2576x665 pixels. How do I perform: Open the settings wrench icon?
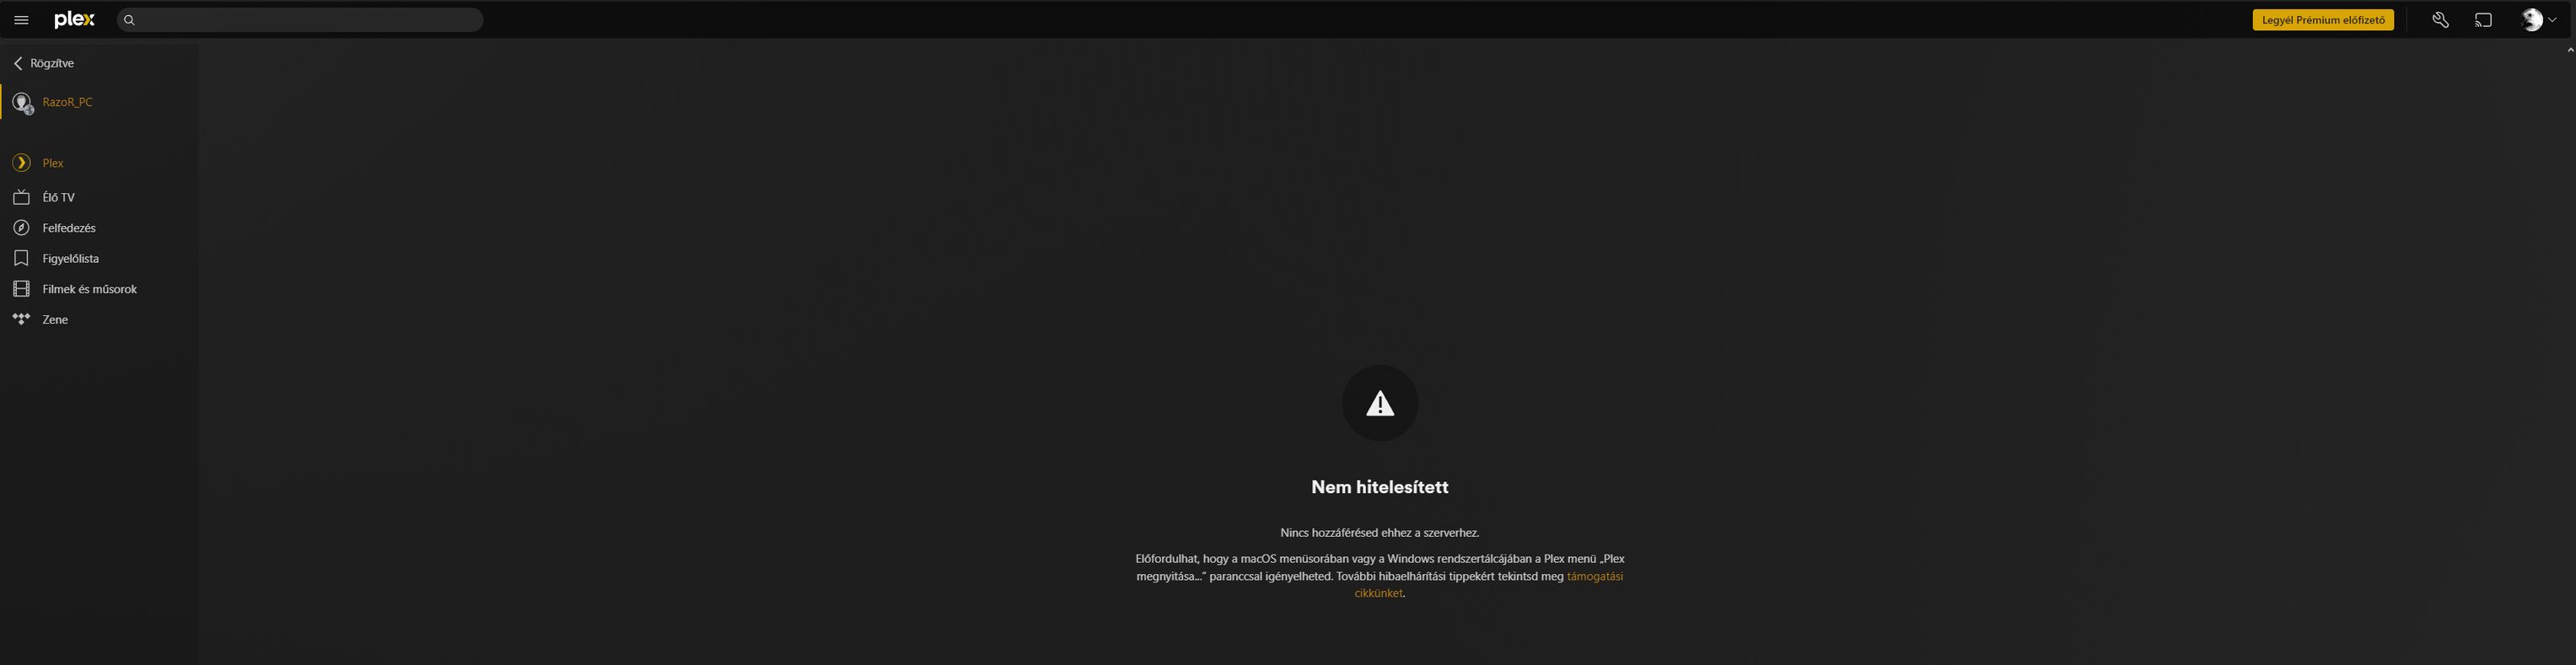(2440, 20)
